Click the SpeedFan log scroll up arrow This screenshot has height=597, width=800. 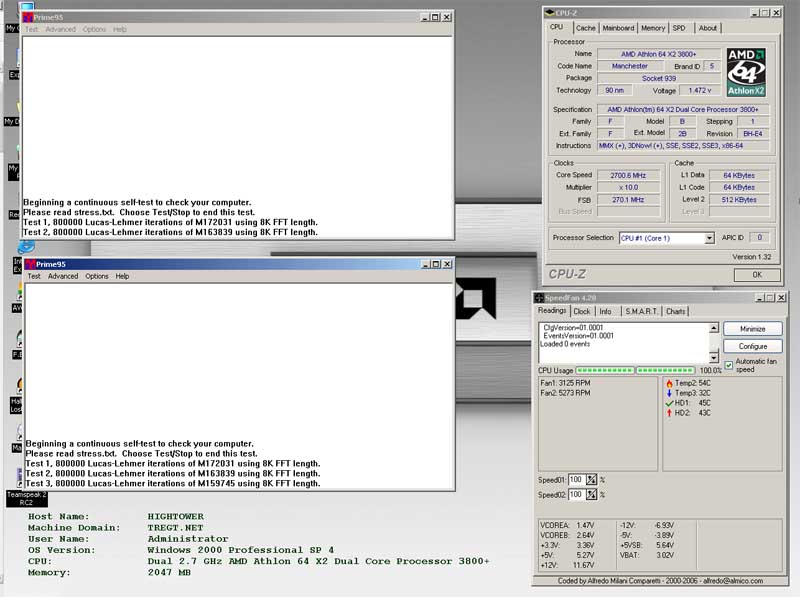[714, 328]
